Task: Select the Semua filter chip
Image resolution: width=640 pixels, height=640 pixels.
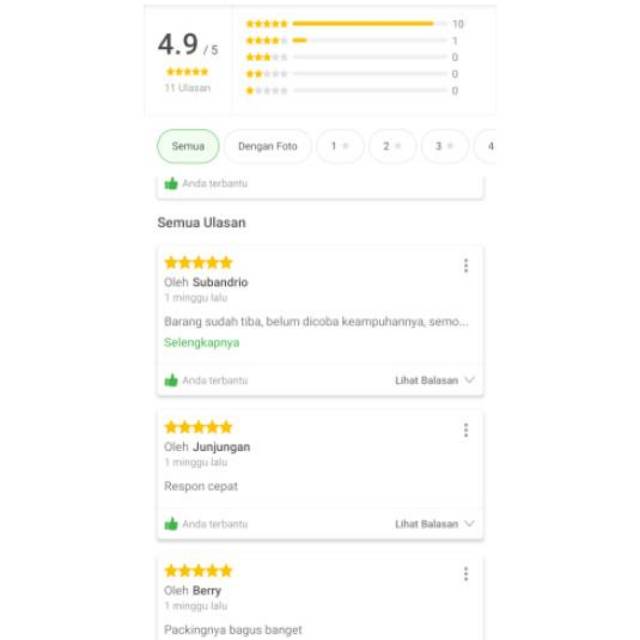Action: pos(188,146)
